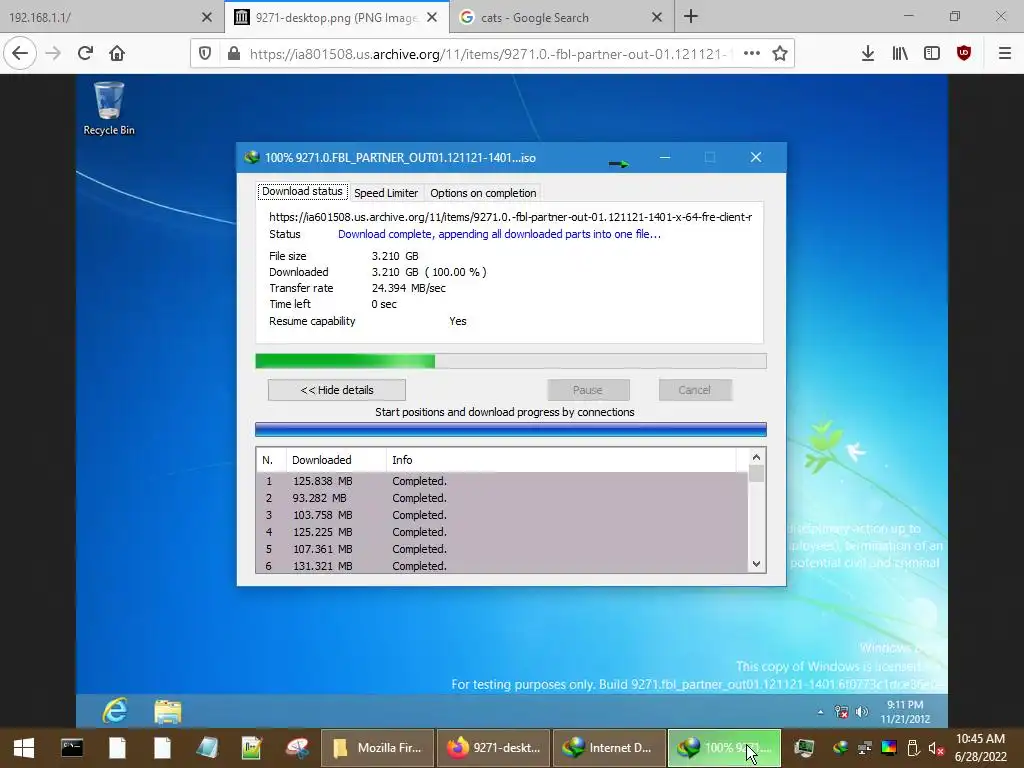1024x768 pixels.
Task: Click the File Explorer icon in image taskbar
Action: (x=168, y=711)
